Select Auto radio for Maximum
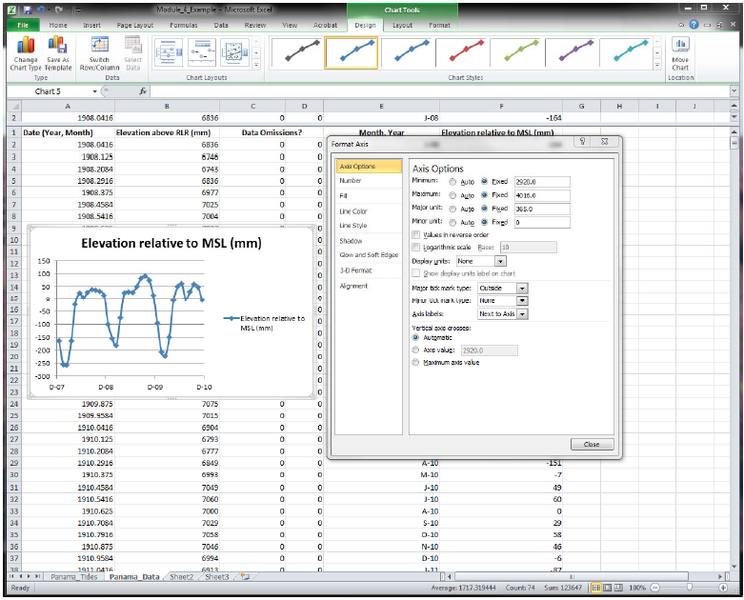The image size is (744, 600). click(x=453, y=195)
